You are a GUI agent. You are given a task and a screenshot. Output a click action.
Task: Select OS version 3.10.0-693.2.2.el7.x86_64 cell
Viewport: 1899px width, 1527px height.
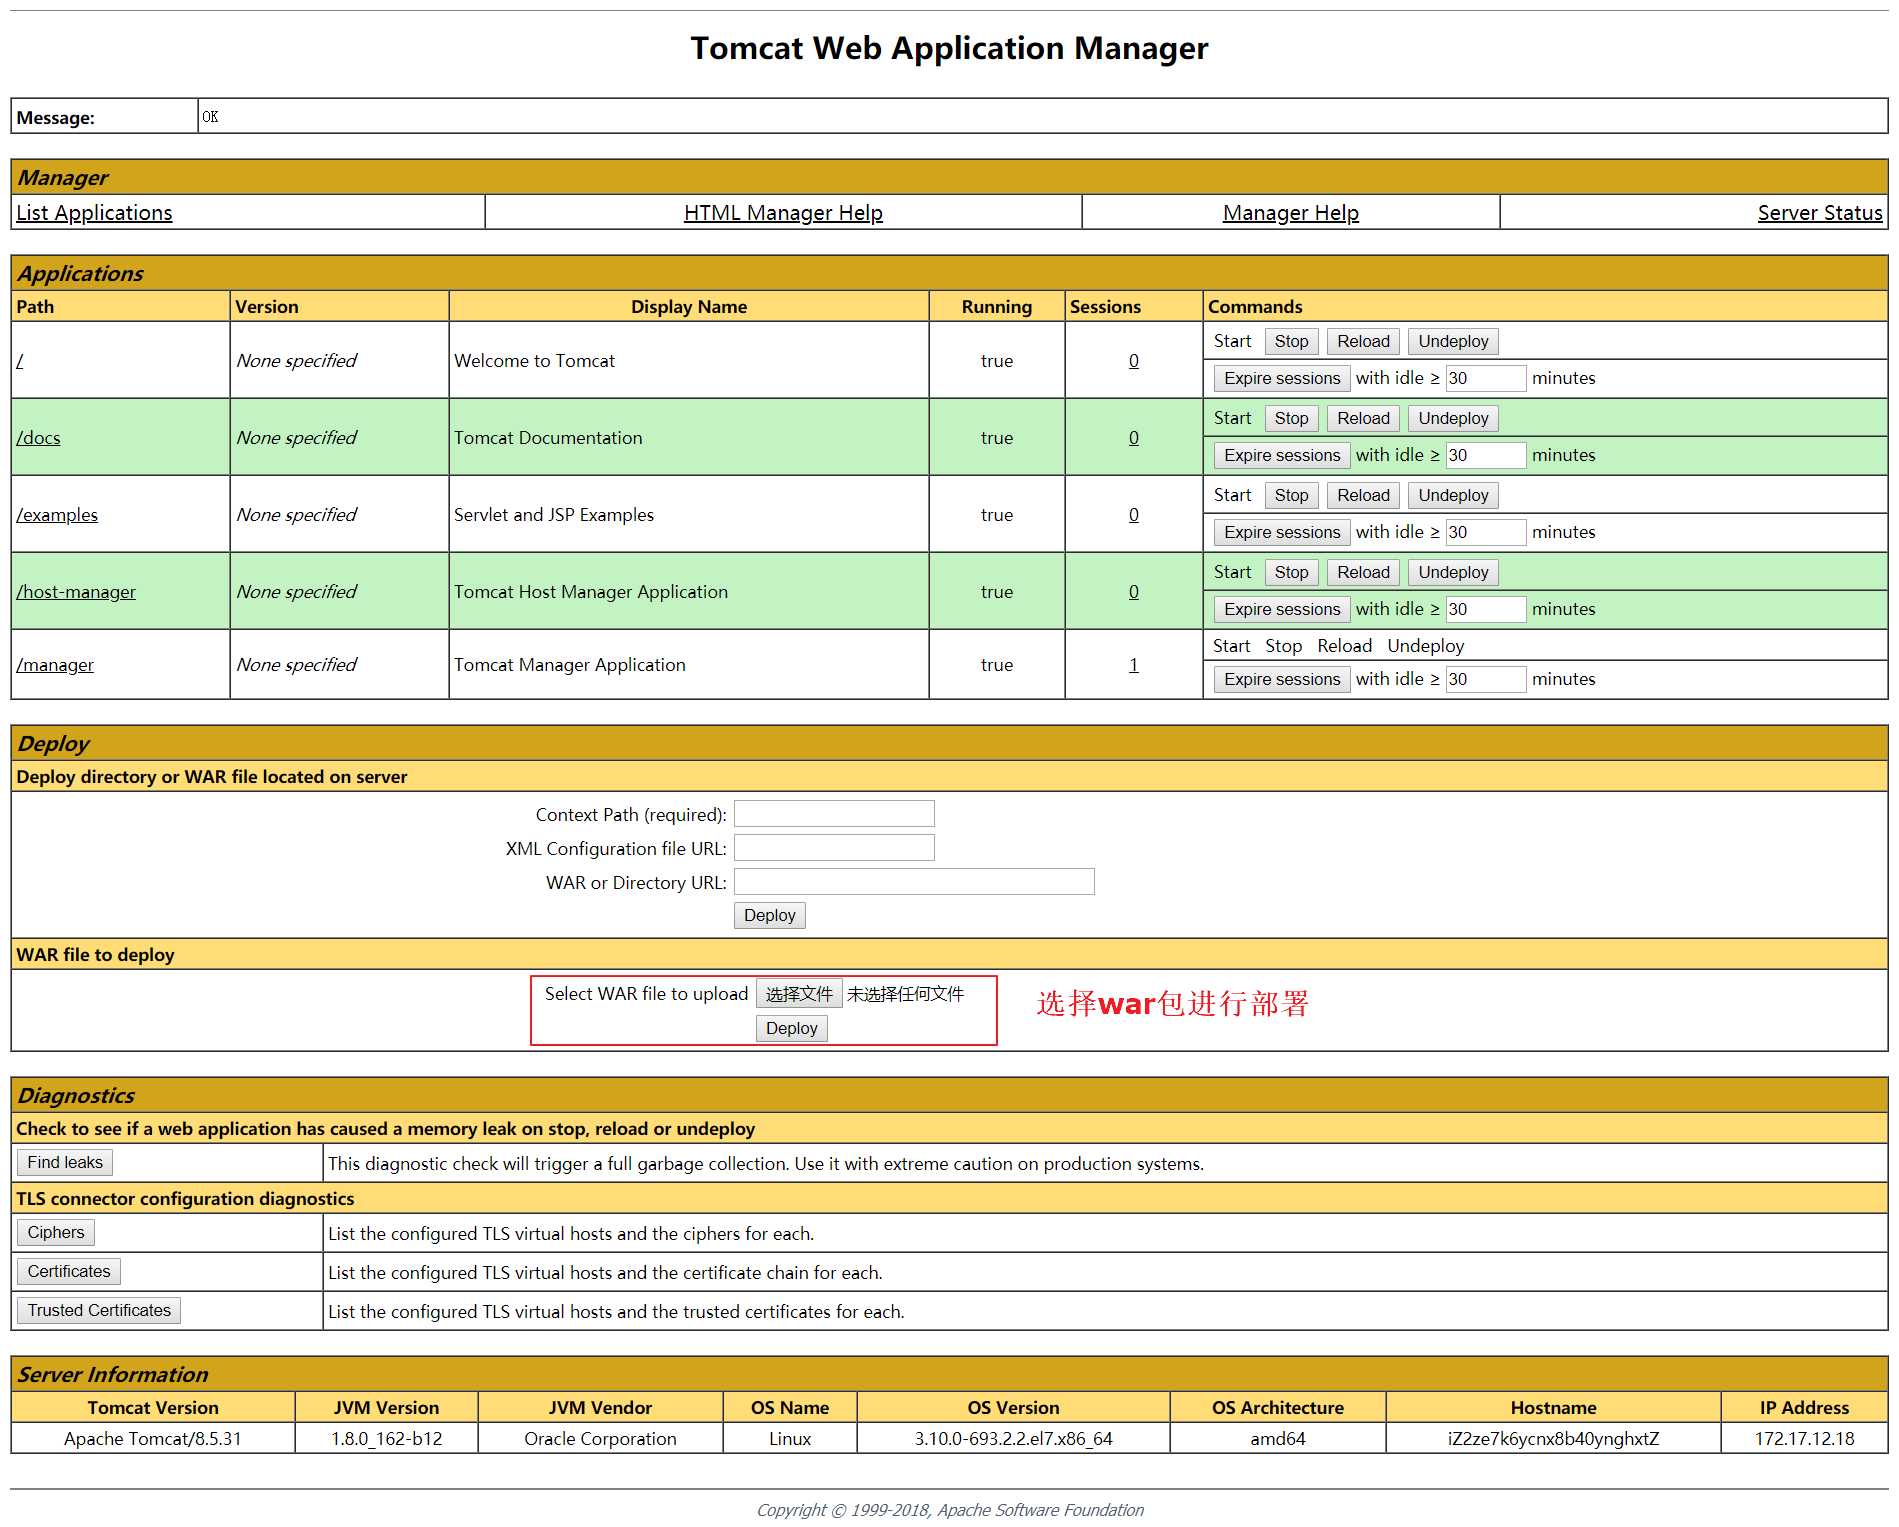(x=1013, y=1439)
